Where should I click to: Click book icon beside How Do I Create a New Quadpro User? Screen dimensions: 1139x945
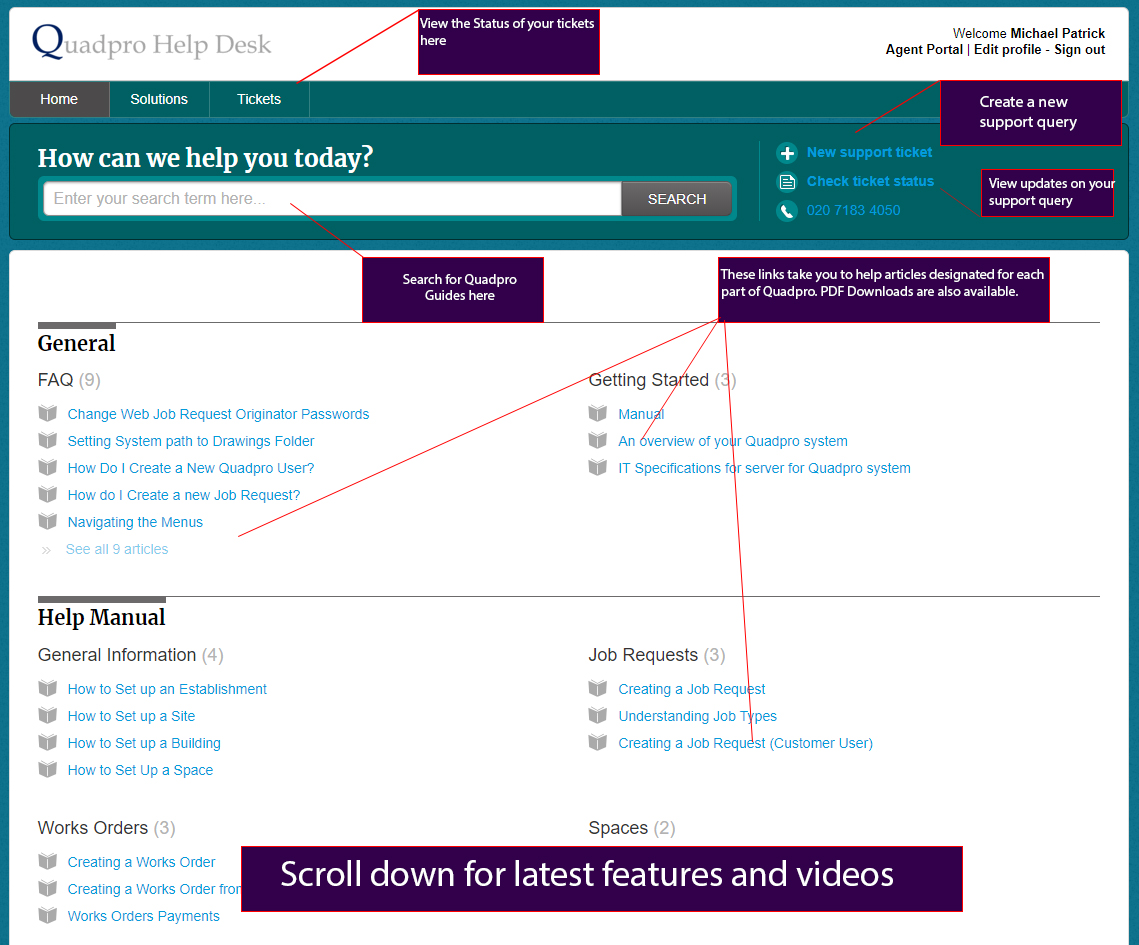(48, 467)
